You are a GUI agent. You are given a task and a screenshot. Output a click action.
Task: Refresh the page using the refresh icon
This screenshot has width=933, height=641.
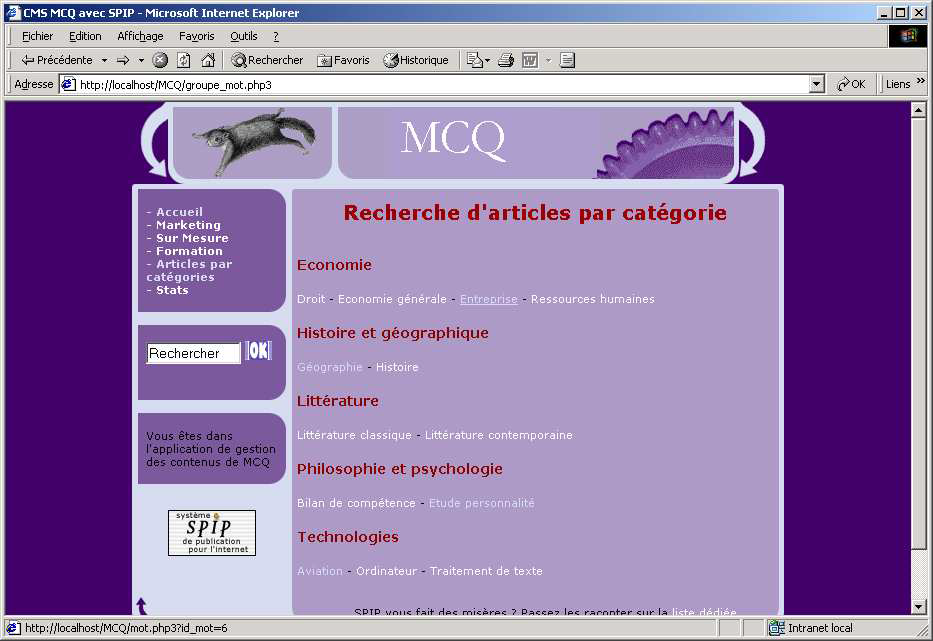pos(184,60)
